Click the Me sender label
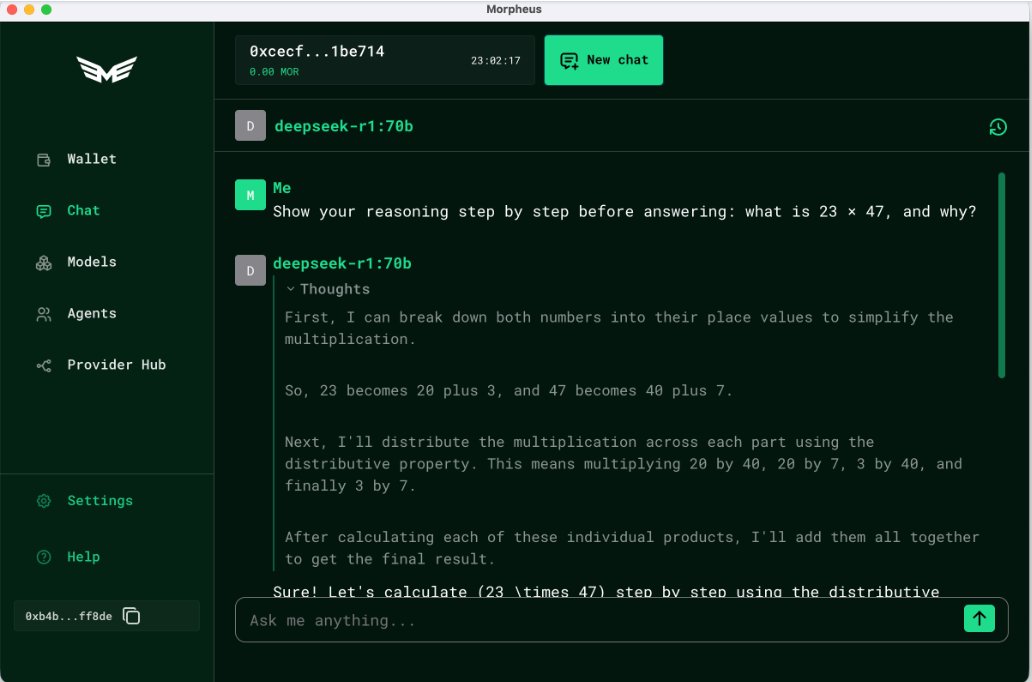Viewport: 1032px width, 682px height. [x=282, y=188]
